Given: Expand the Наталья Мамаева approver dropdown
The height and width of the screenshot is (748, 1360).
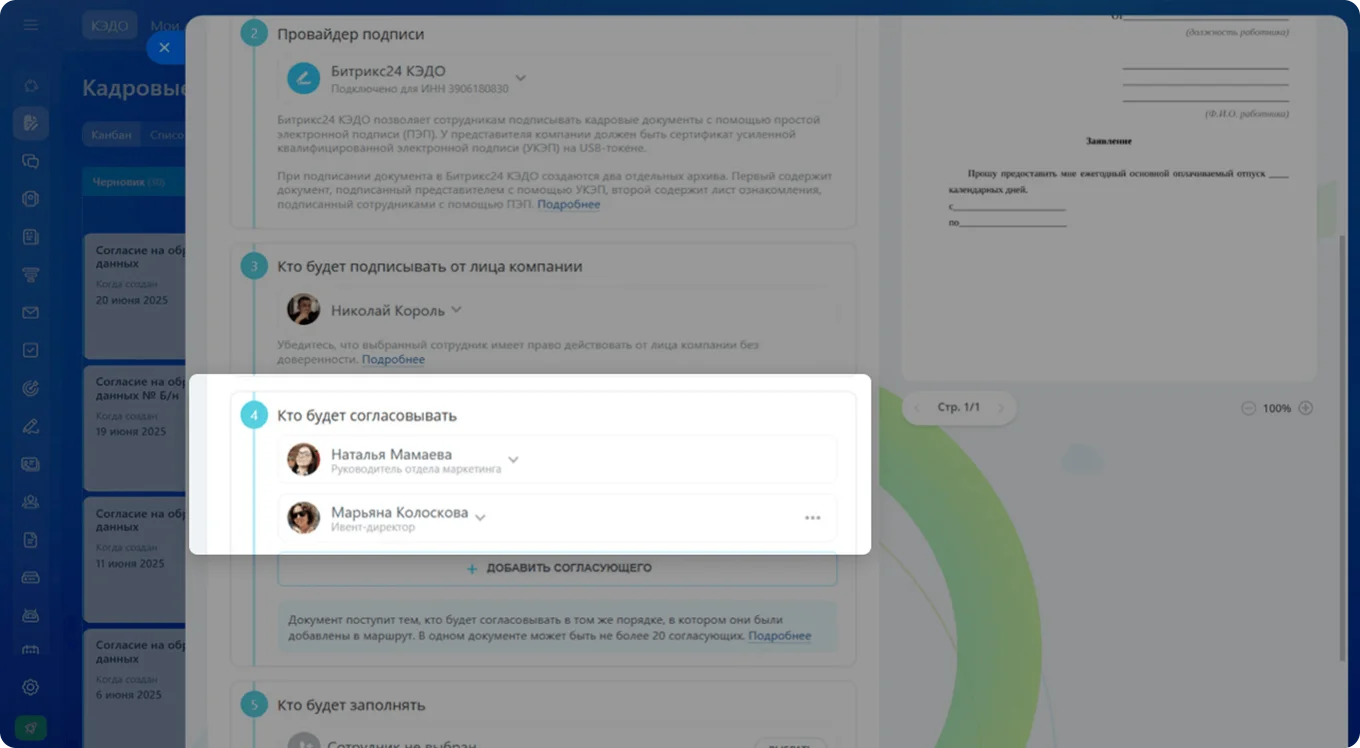Looking at the screenshot, I should point(513,459).
